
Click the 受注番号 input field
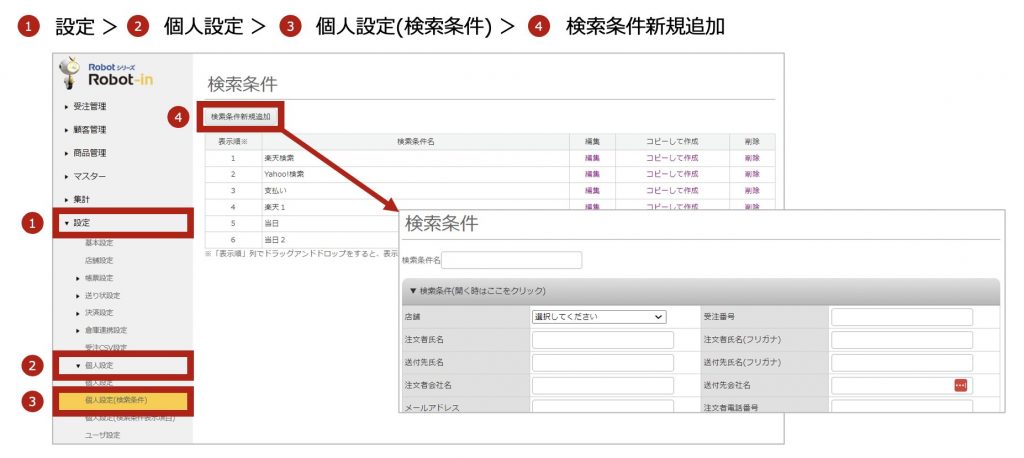(902, 317)
